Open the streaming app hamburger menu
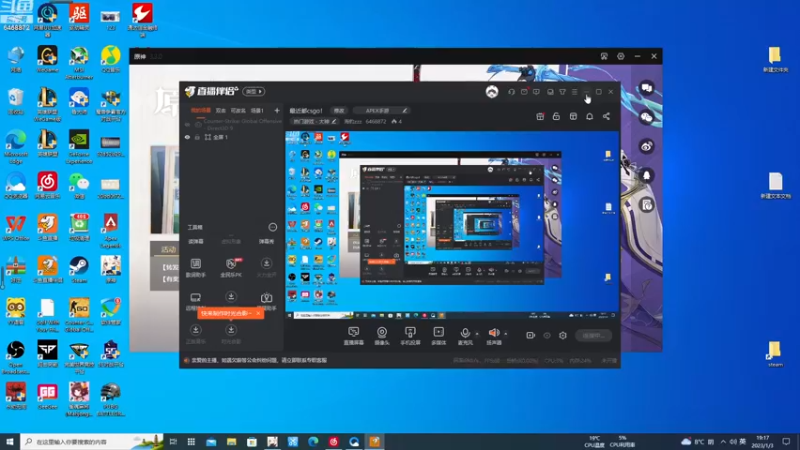 [x=574, y=92]
